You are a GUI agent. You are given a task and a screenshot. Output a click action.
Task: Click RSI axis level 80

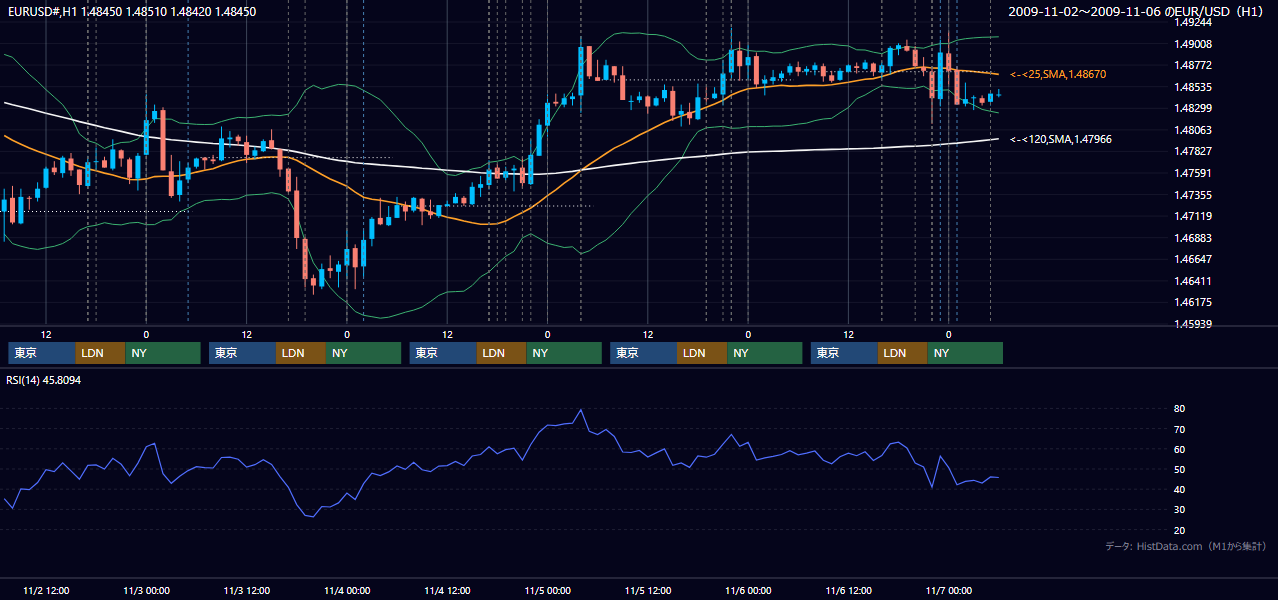1179,409
